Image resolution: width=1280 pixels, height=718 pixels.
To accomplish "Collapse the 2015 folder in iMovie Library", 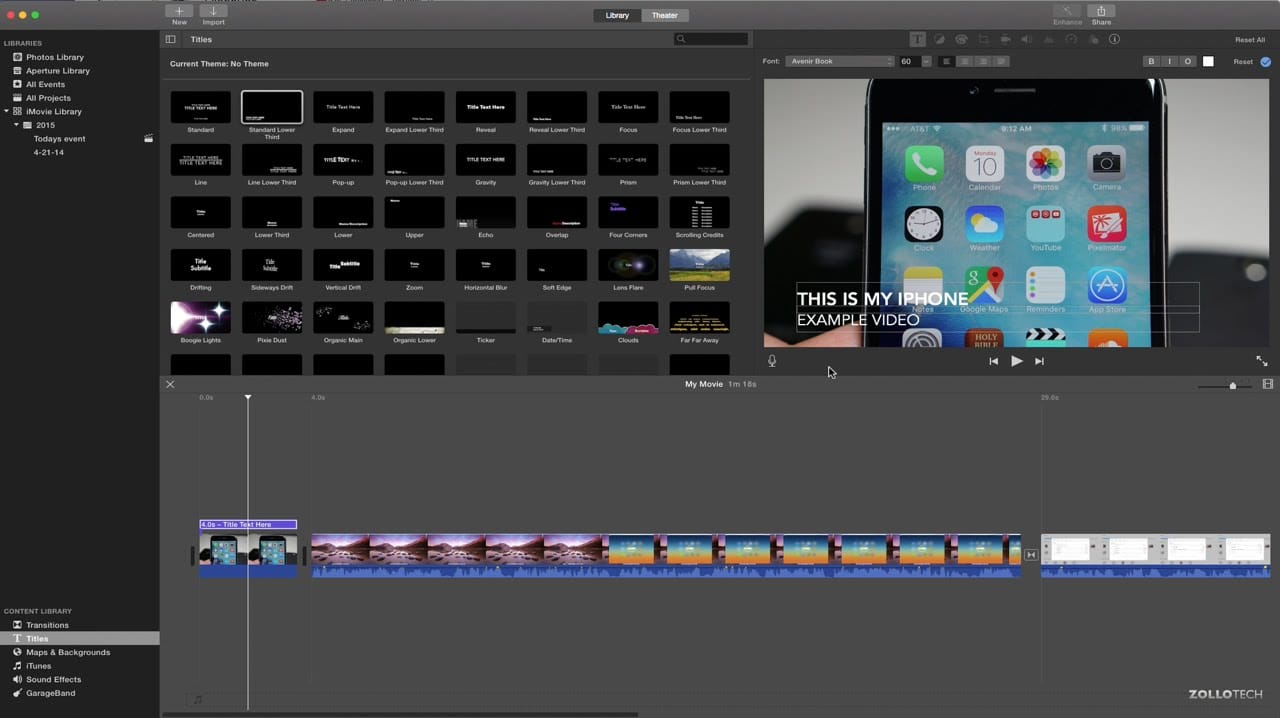I will pyautogui.click(x=17, y=125).
